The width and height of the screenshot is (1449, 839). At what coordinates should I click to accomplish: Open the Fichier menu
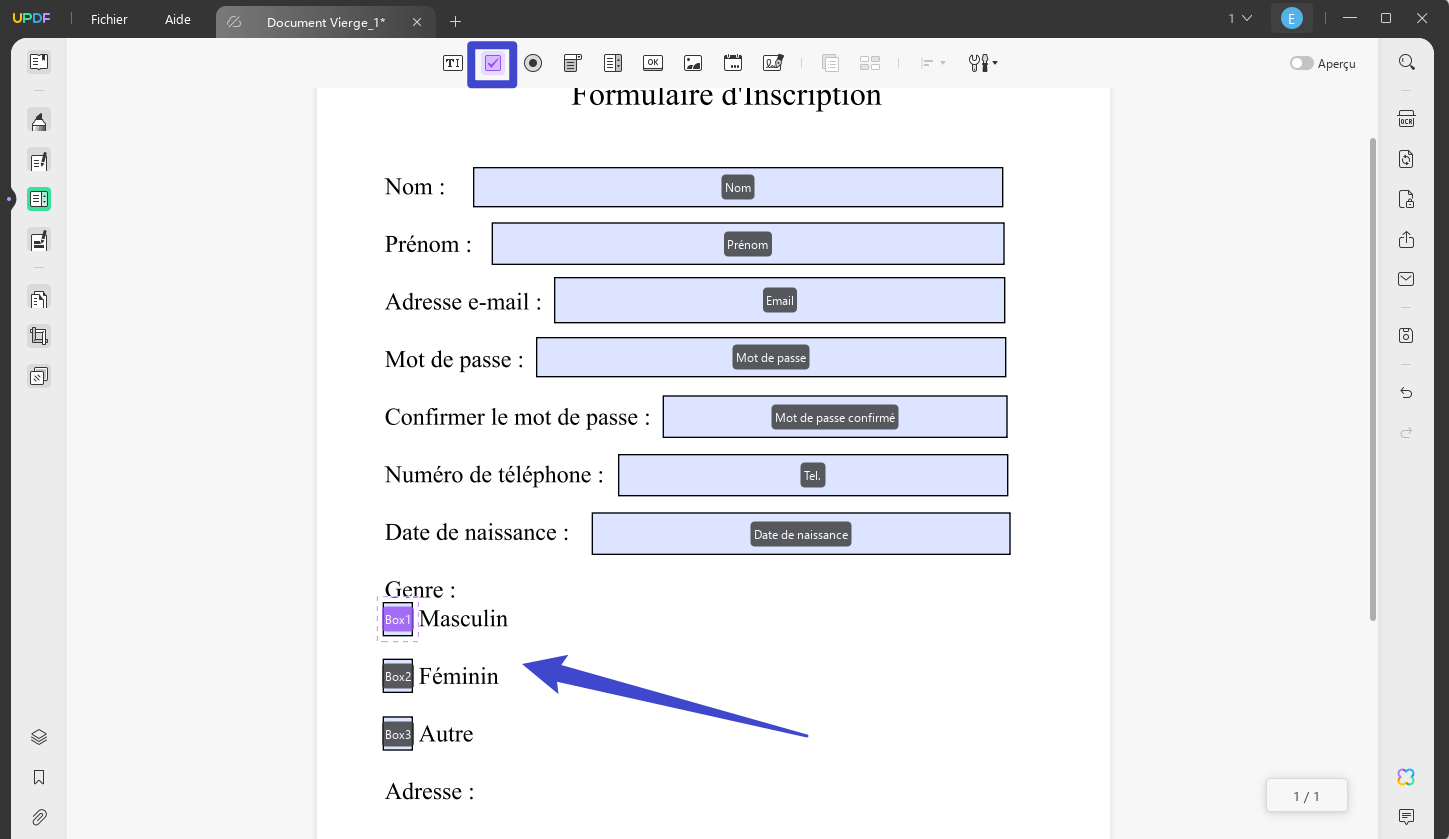click(x=108, y=18)
